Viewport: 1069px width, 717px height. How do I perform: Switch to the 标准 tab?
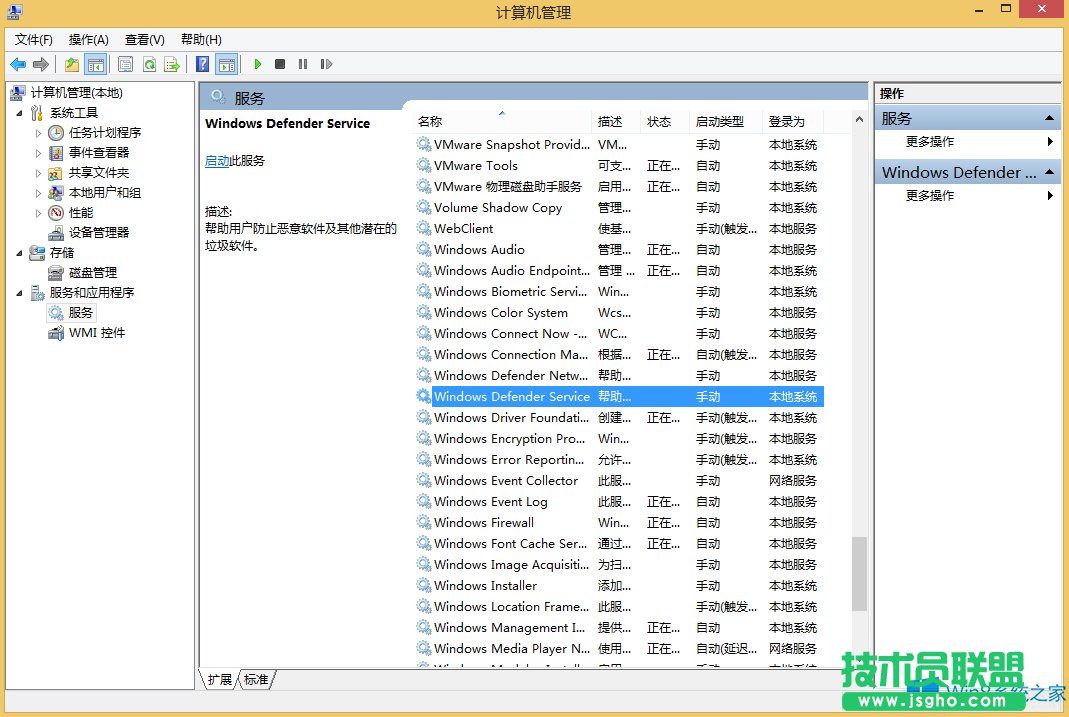pyautogui.click(x=255, y=679)
